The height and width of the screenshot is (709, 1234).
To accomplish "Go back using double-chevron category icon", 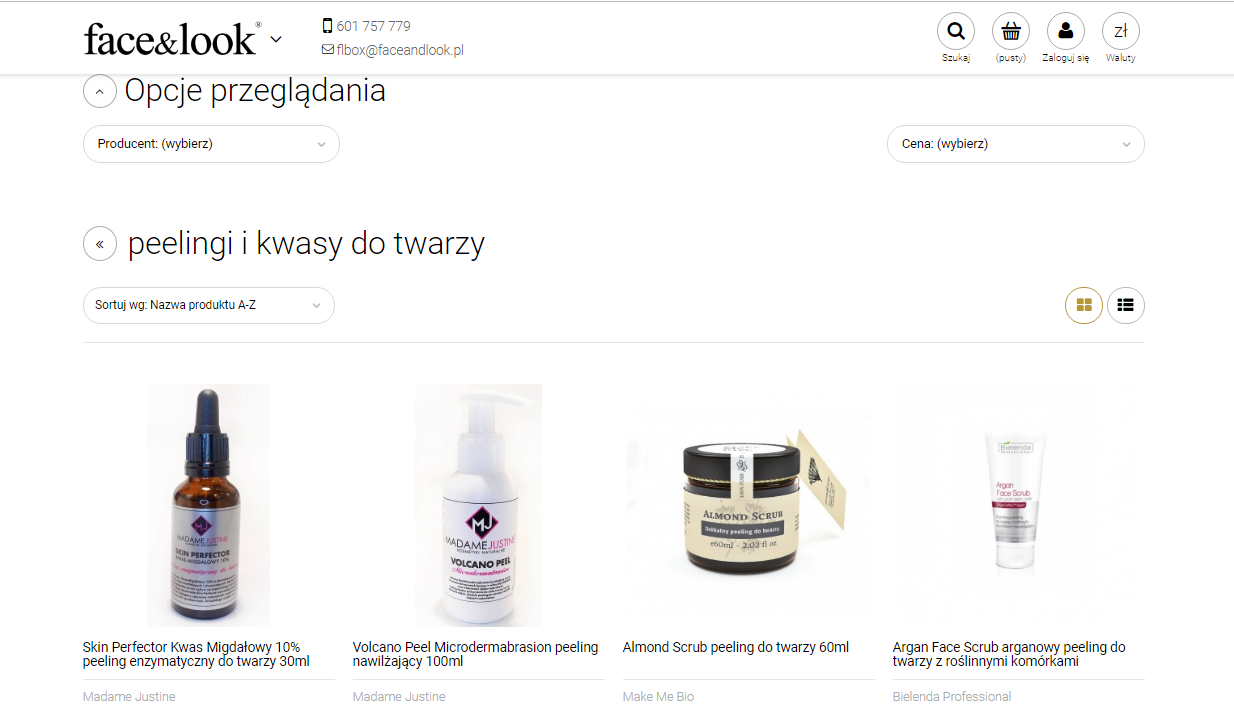I will pos(100,244).
